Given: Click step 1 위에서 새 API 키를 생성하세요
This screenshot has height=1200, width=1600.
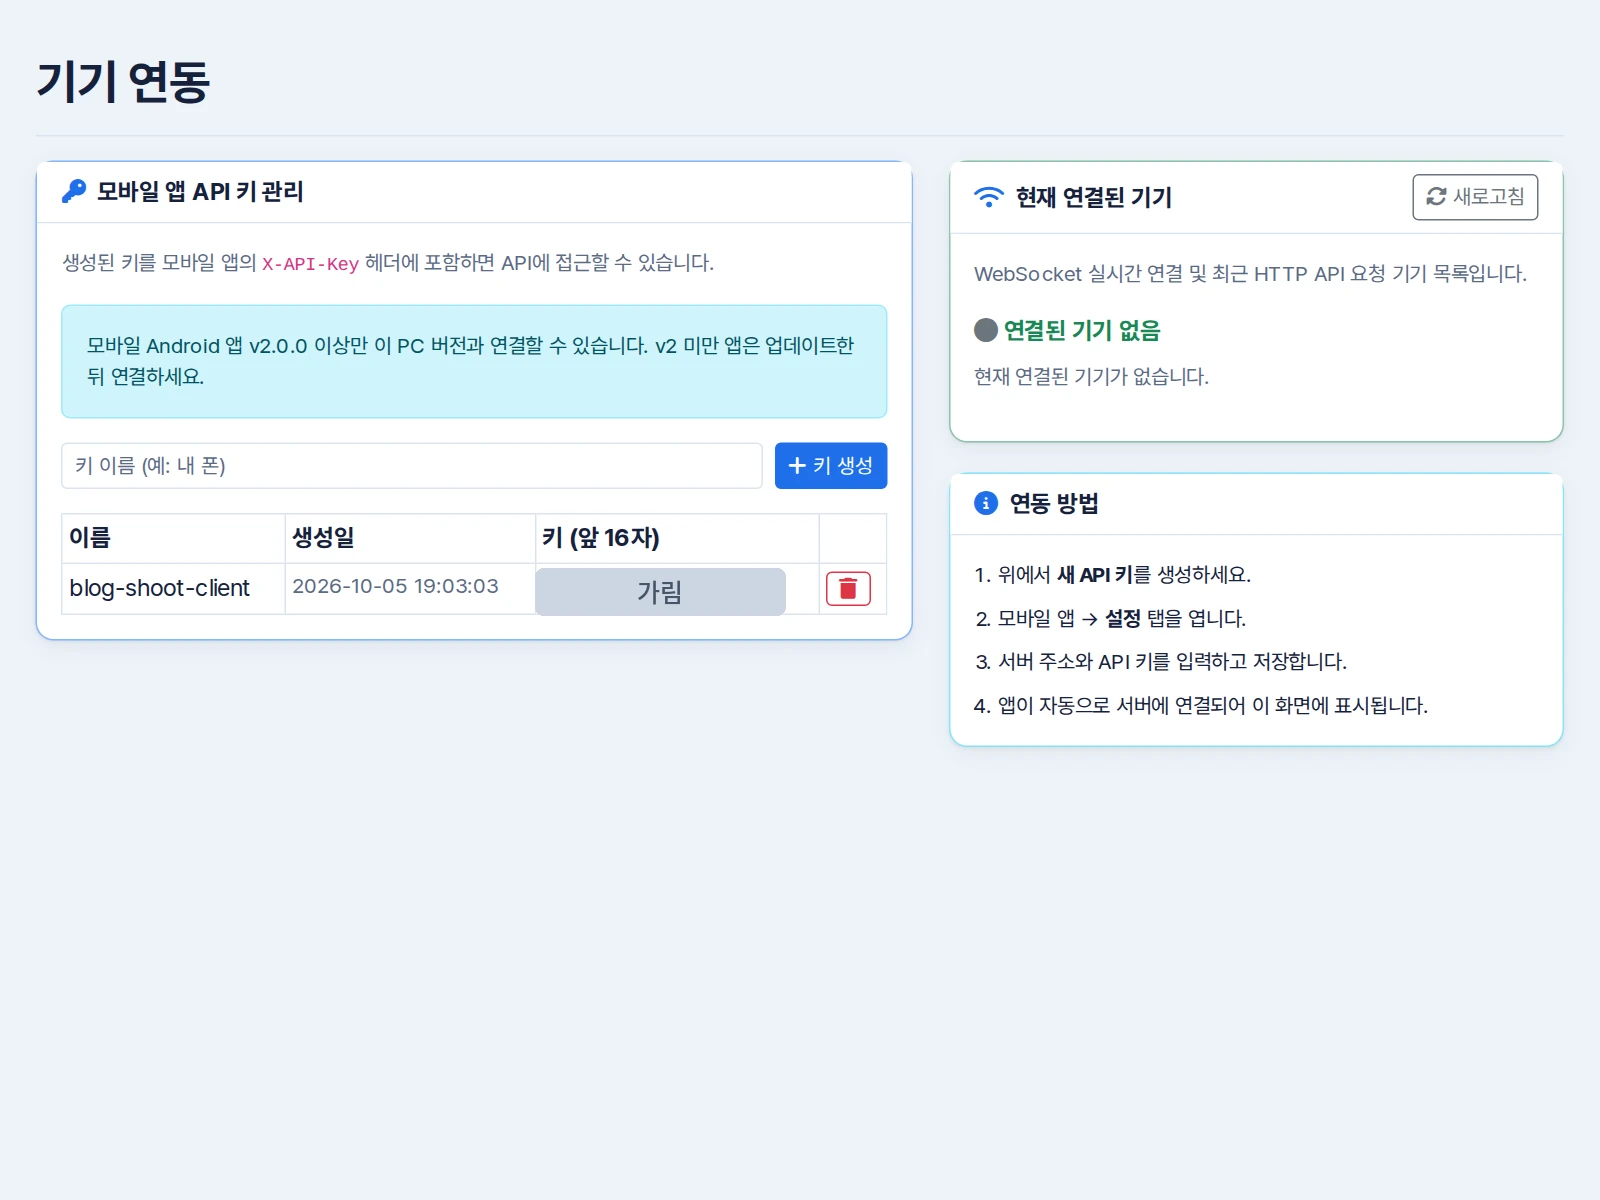Looking at the screenshot, I should point(1112,575).
